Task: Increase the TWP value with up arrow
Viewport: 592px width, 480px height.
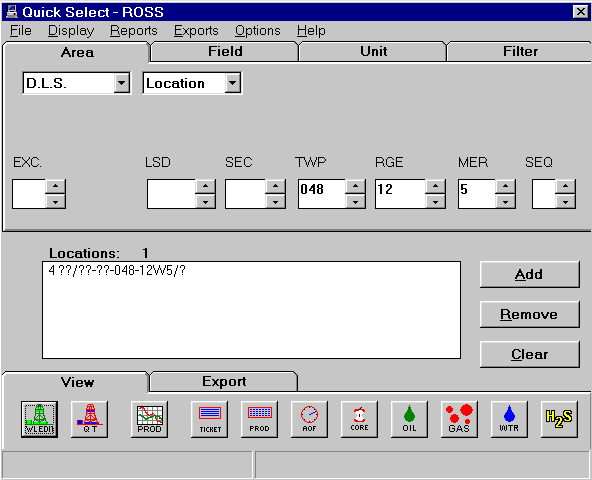Action: point(355,186)
